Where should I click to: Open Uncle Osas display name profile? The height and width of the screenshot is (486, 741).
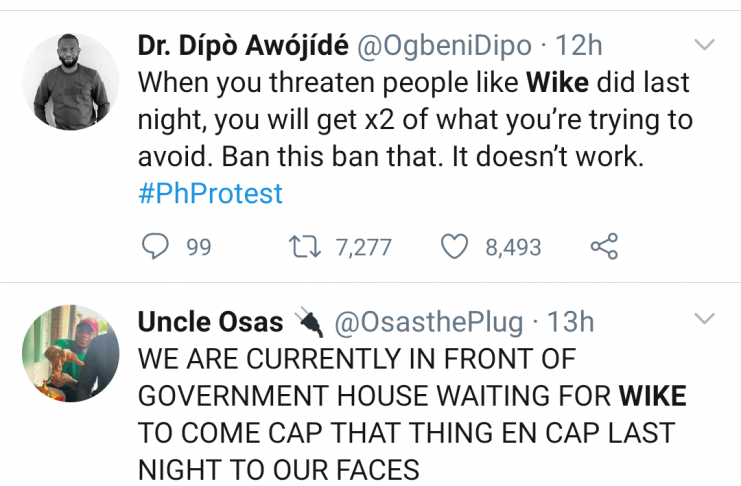pyautogui.click(x=209, y=322)
